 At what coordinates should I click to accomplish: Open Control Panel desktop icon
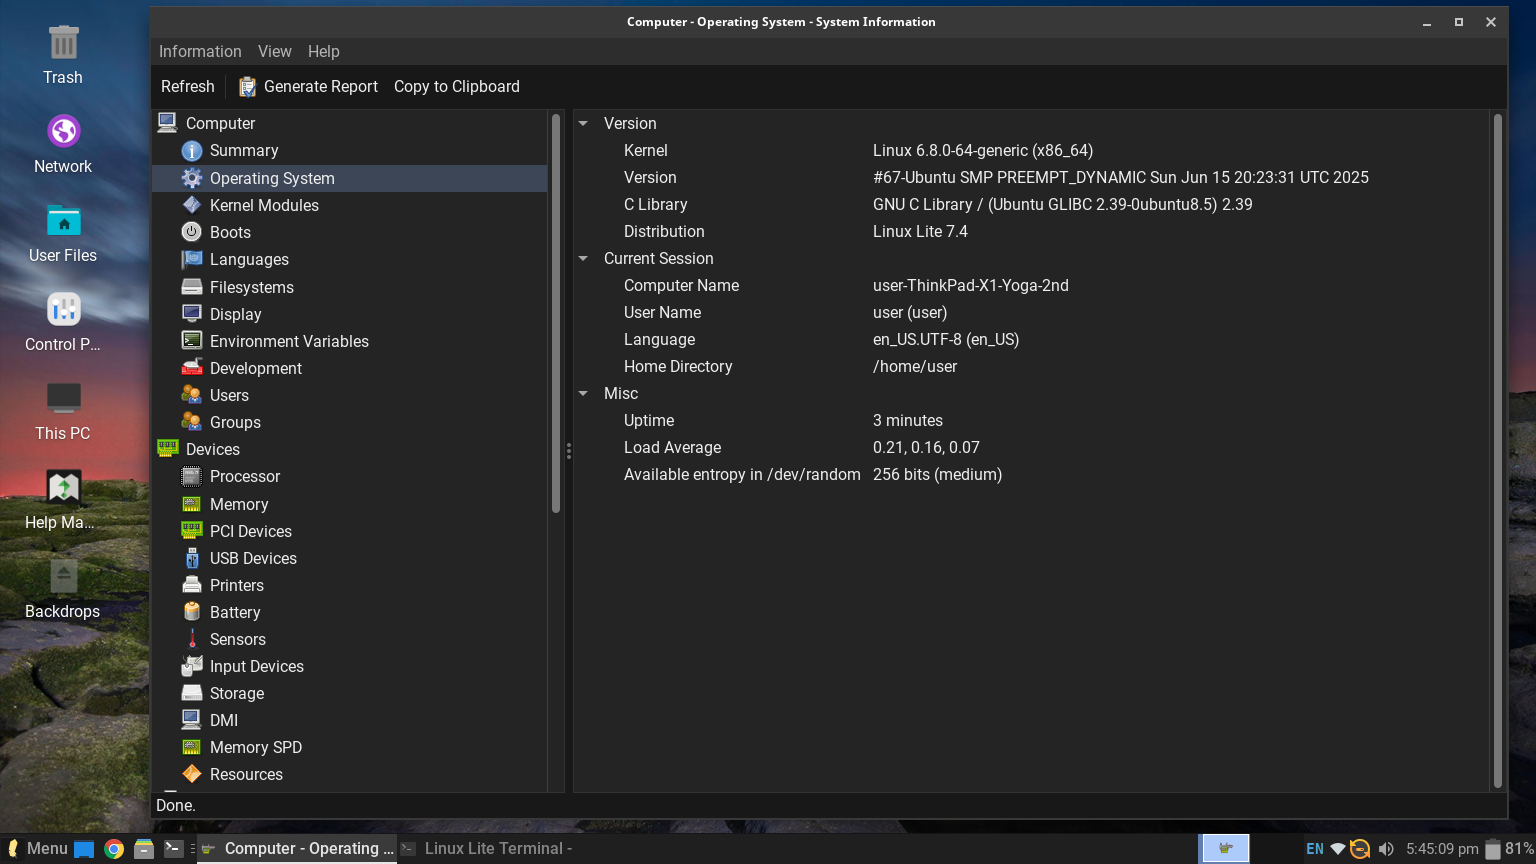(63, 323)
